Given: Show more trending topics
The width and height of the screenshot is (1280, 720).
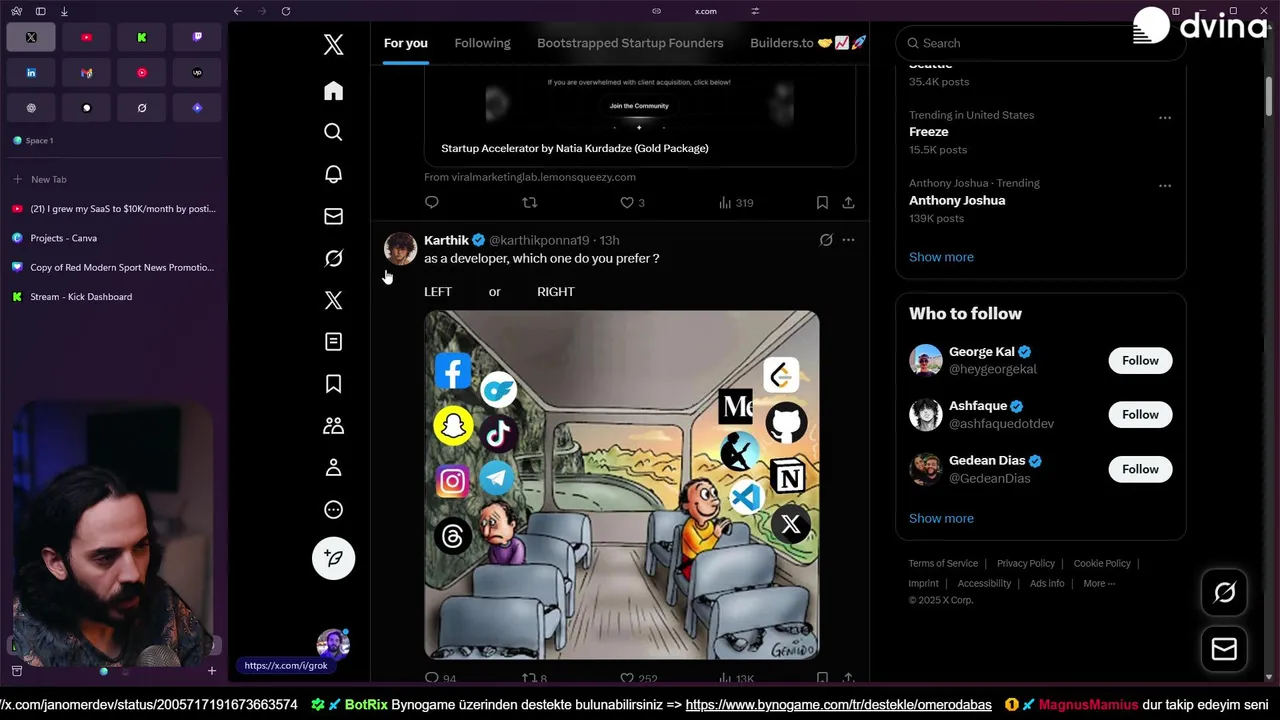Looking at the screenshot, I should tap(941, 257).
